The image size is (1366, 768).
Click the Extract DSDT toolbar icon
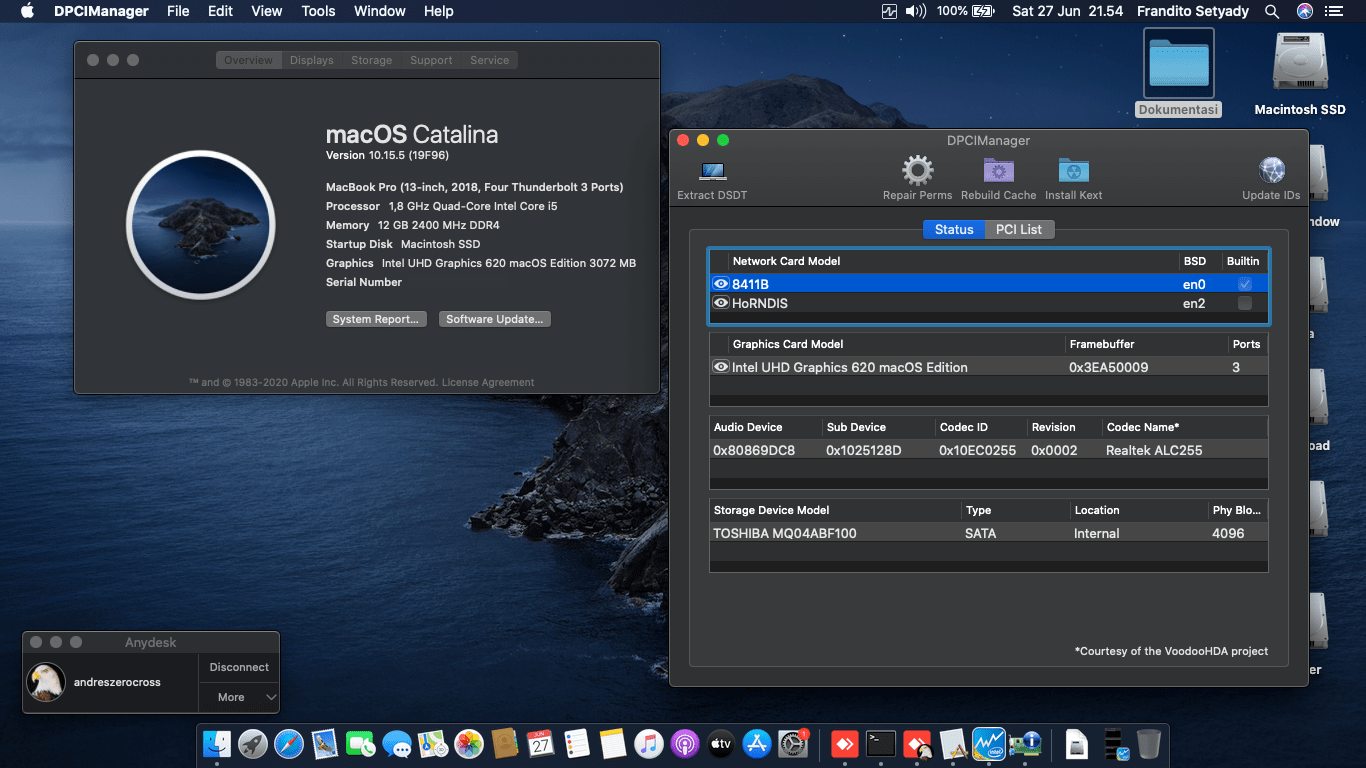click(711, 172)
